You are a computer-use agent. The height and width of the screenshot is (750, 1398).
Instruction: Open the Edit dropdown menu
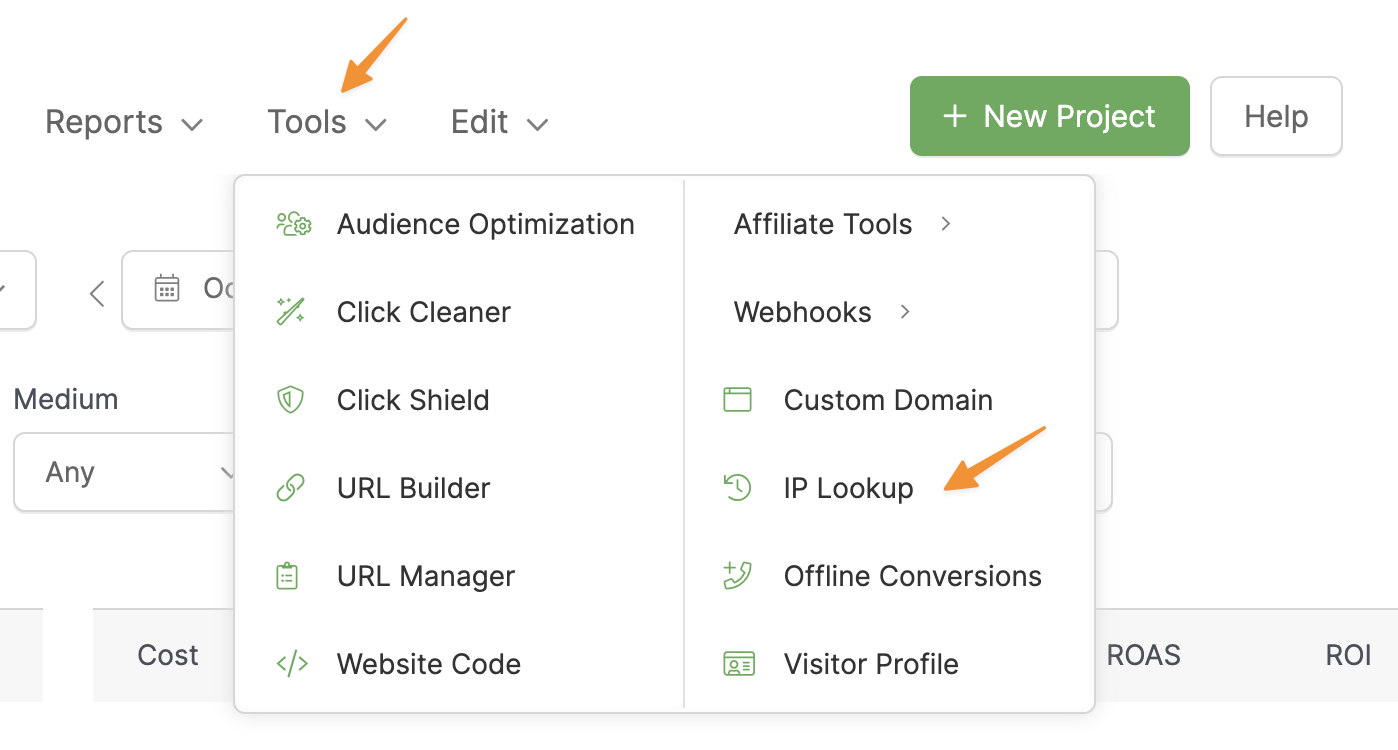[499, 122]
